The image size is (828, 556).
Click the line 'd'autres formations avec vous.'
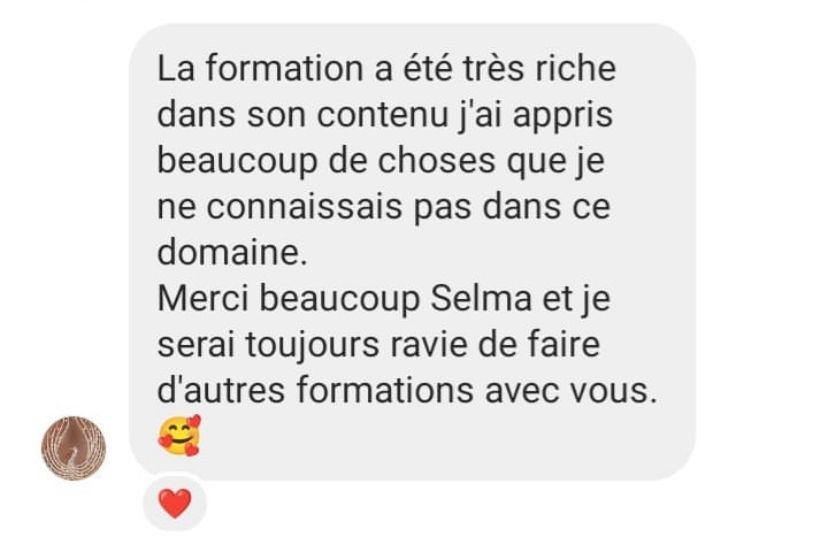407,391
